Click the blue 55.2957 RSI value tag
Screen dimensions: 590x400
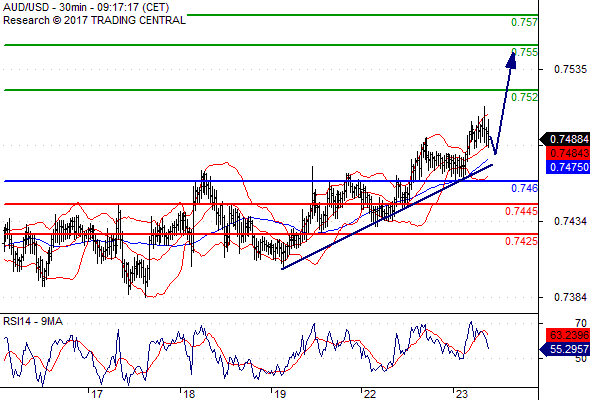pyautogui.click(x=565, y=349)
